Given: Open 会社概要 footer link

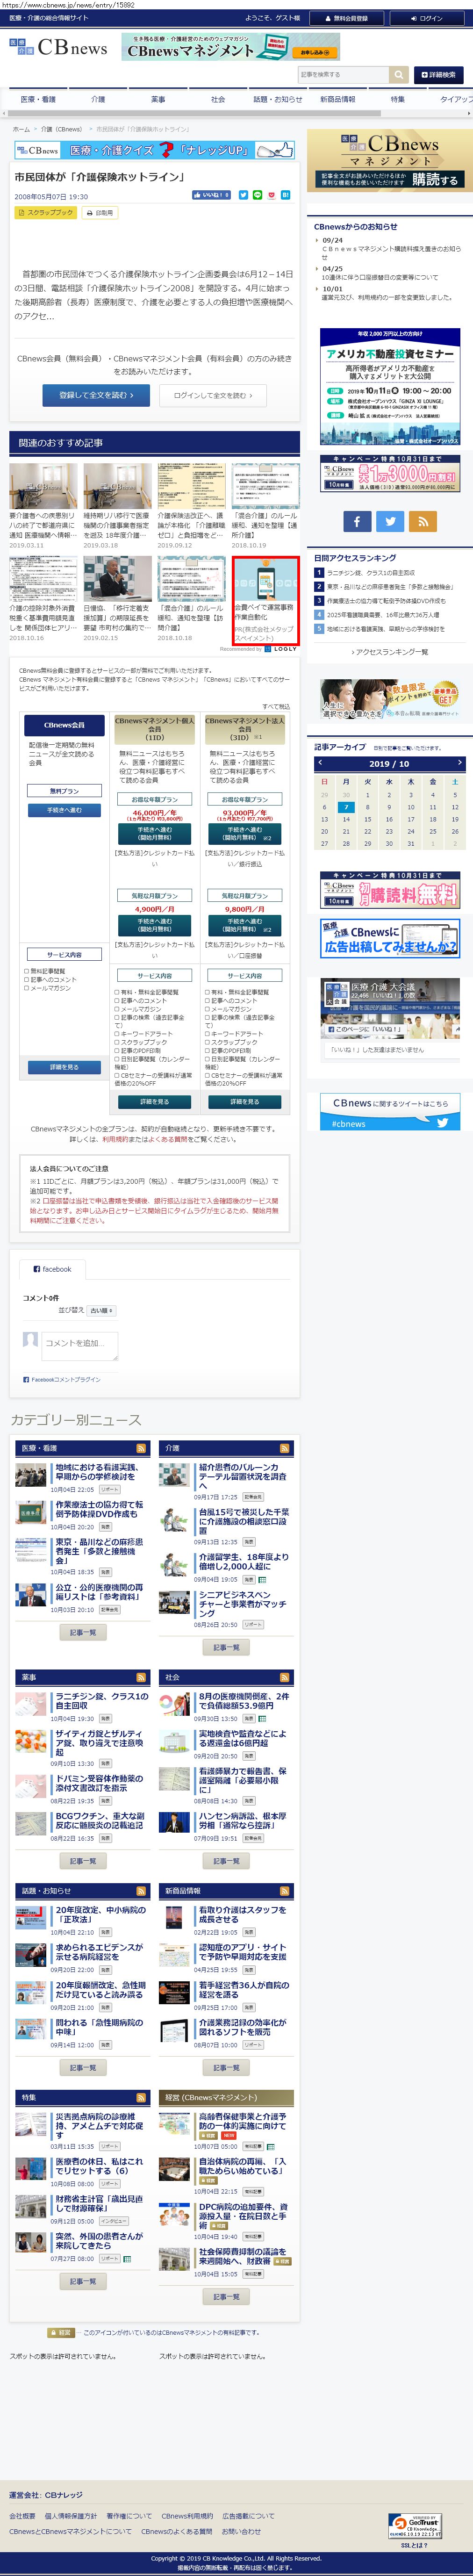Looking at the screenshot, I should pos(22,2516).
